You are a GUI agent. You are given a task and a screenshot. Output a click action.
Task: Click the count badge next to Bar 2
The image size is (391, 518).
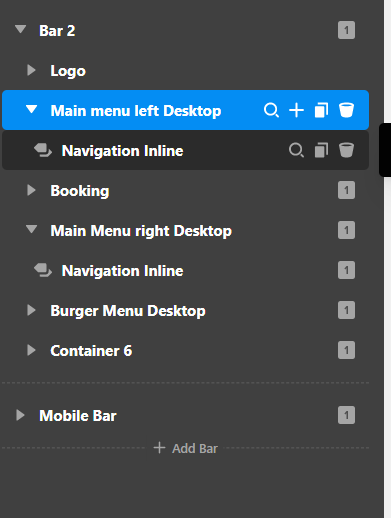click(x=346, y=30)
